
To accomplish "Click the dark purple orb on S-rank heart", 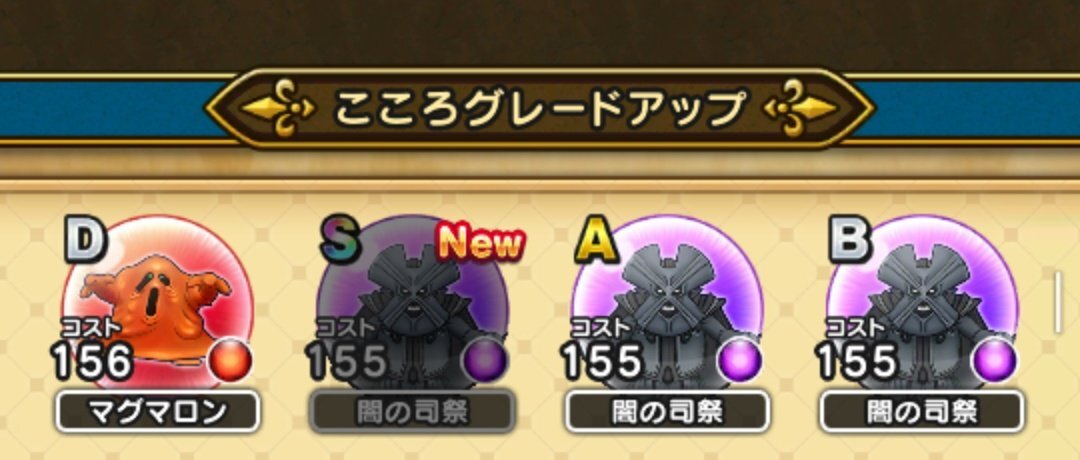I will pyautogui.click(x=486, y=360).
